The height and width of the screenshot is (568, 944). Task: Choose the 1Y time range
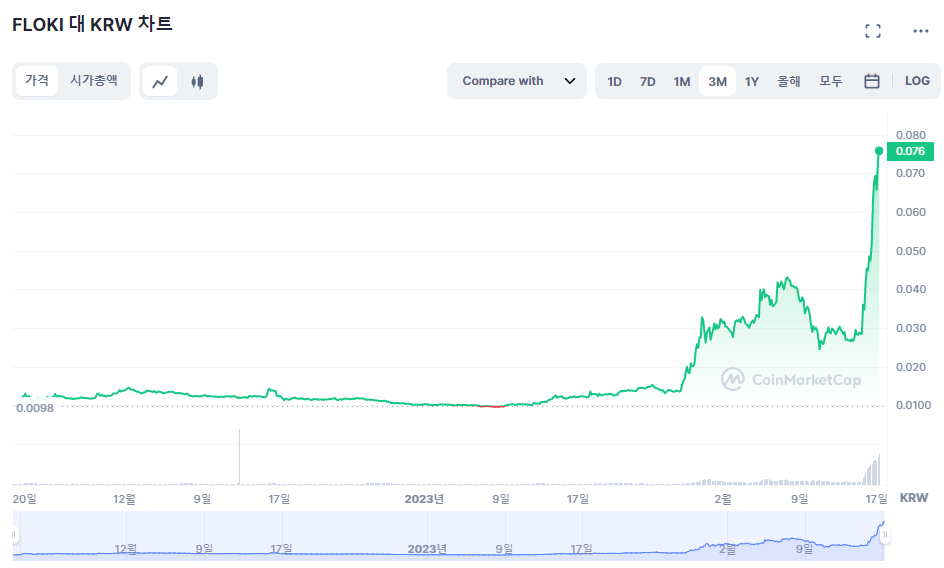coord(751,81)
